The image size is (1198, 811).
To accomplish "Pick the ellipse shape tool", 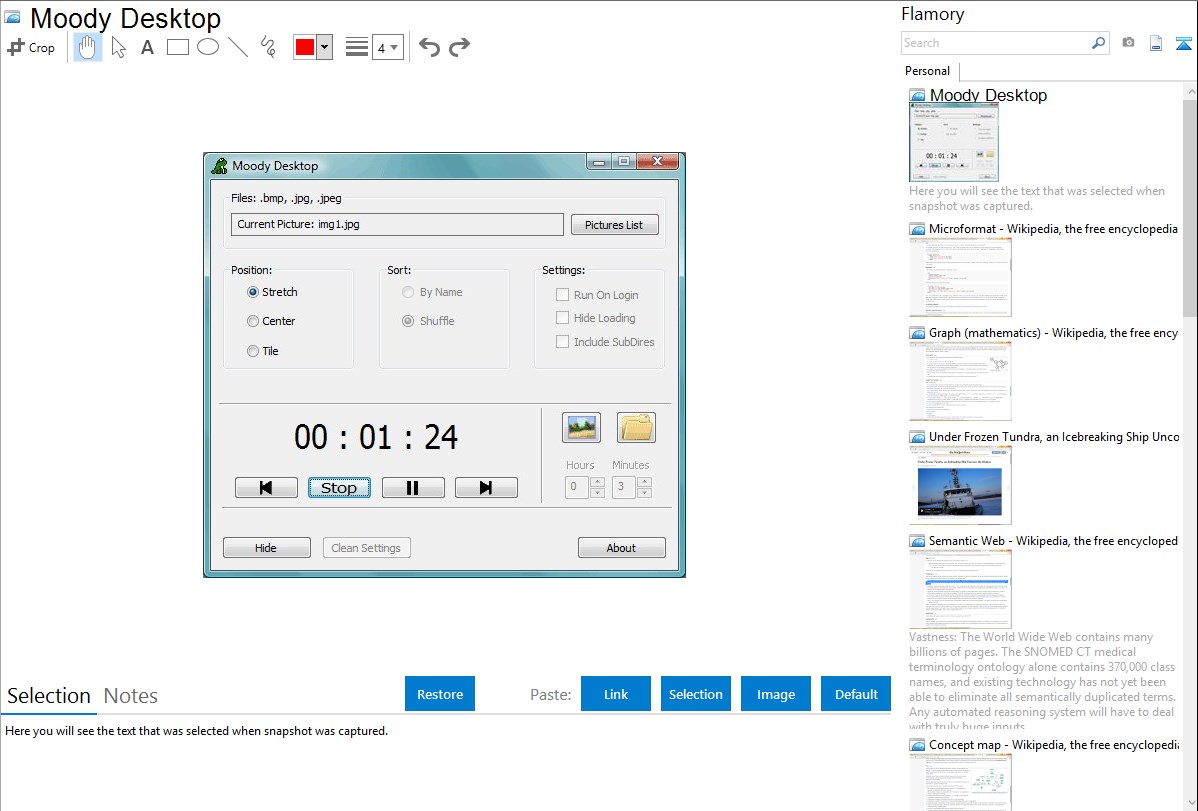I will coord(208,47).
